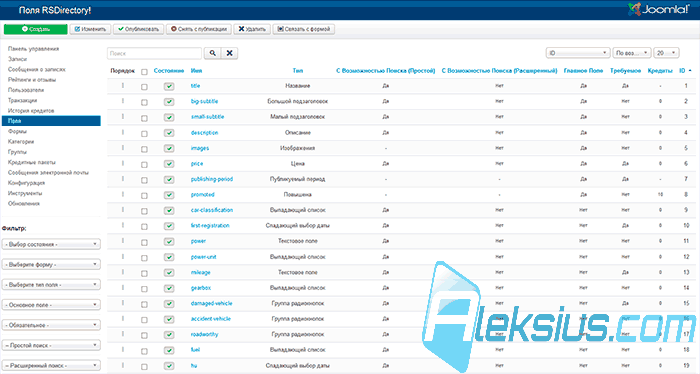Open Расширенный поиск filter dropdown
This screenshot has height=374, width=700.
[51, 365]
